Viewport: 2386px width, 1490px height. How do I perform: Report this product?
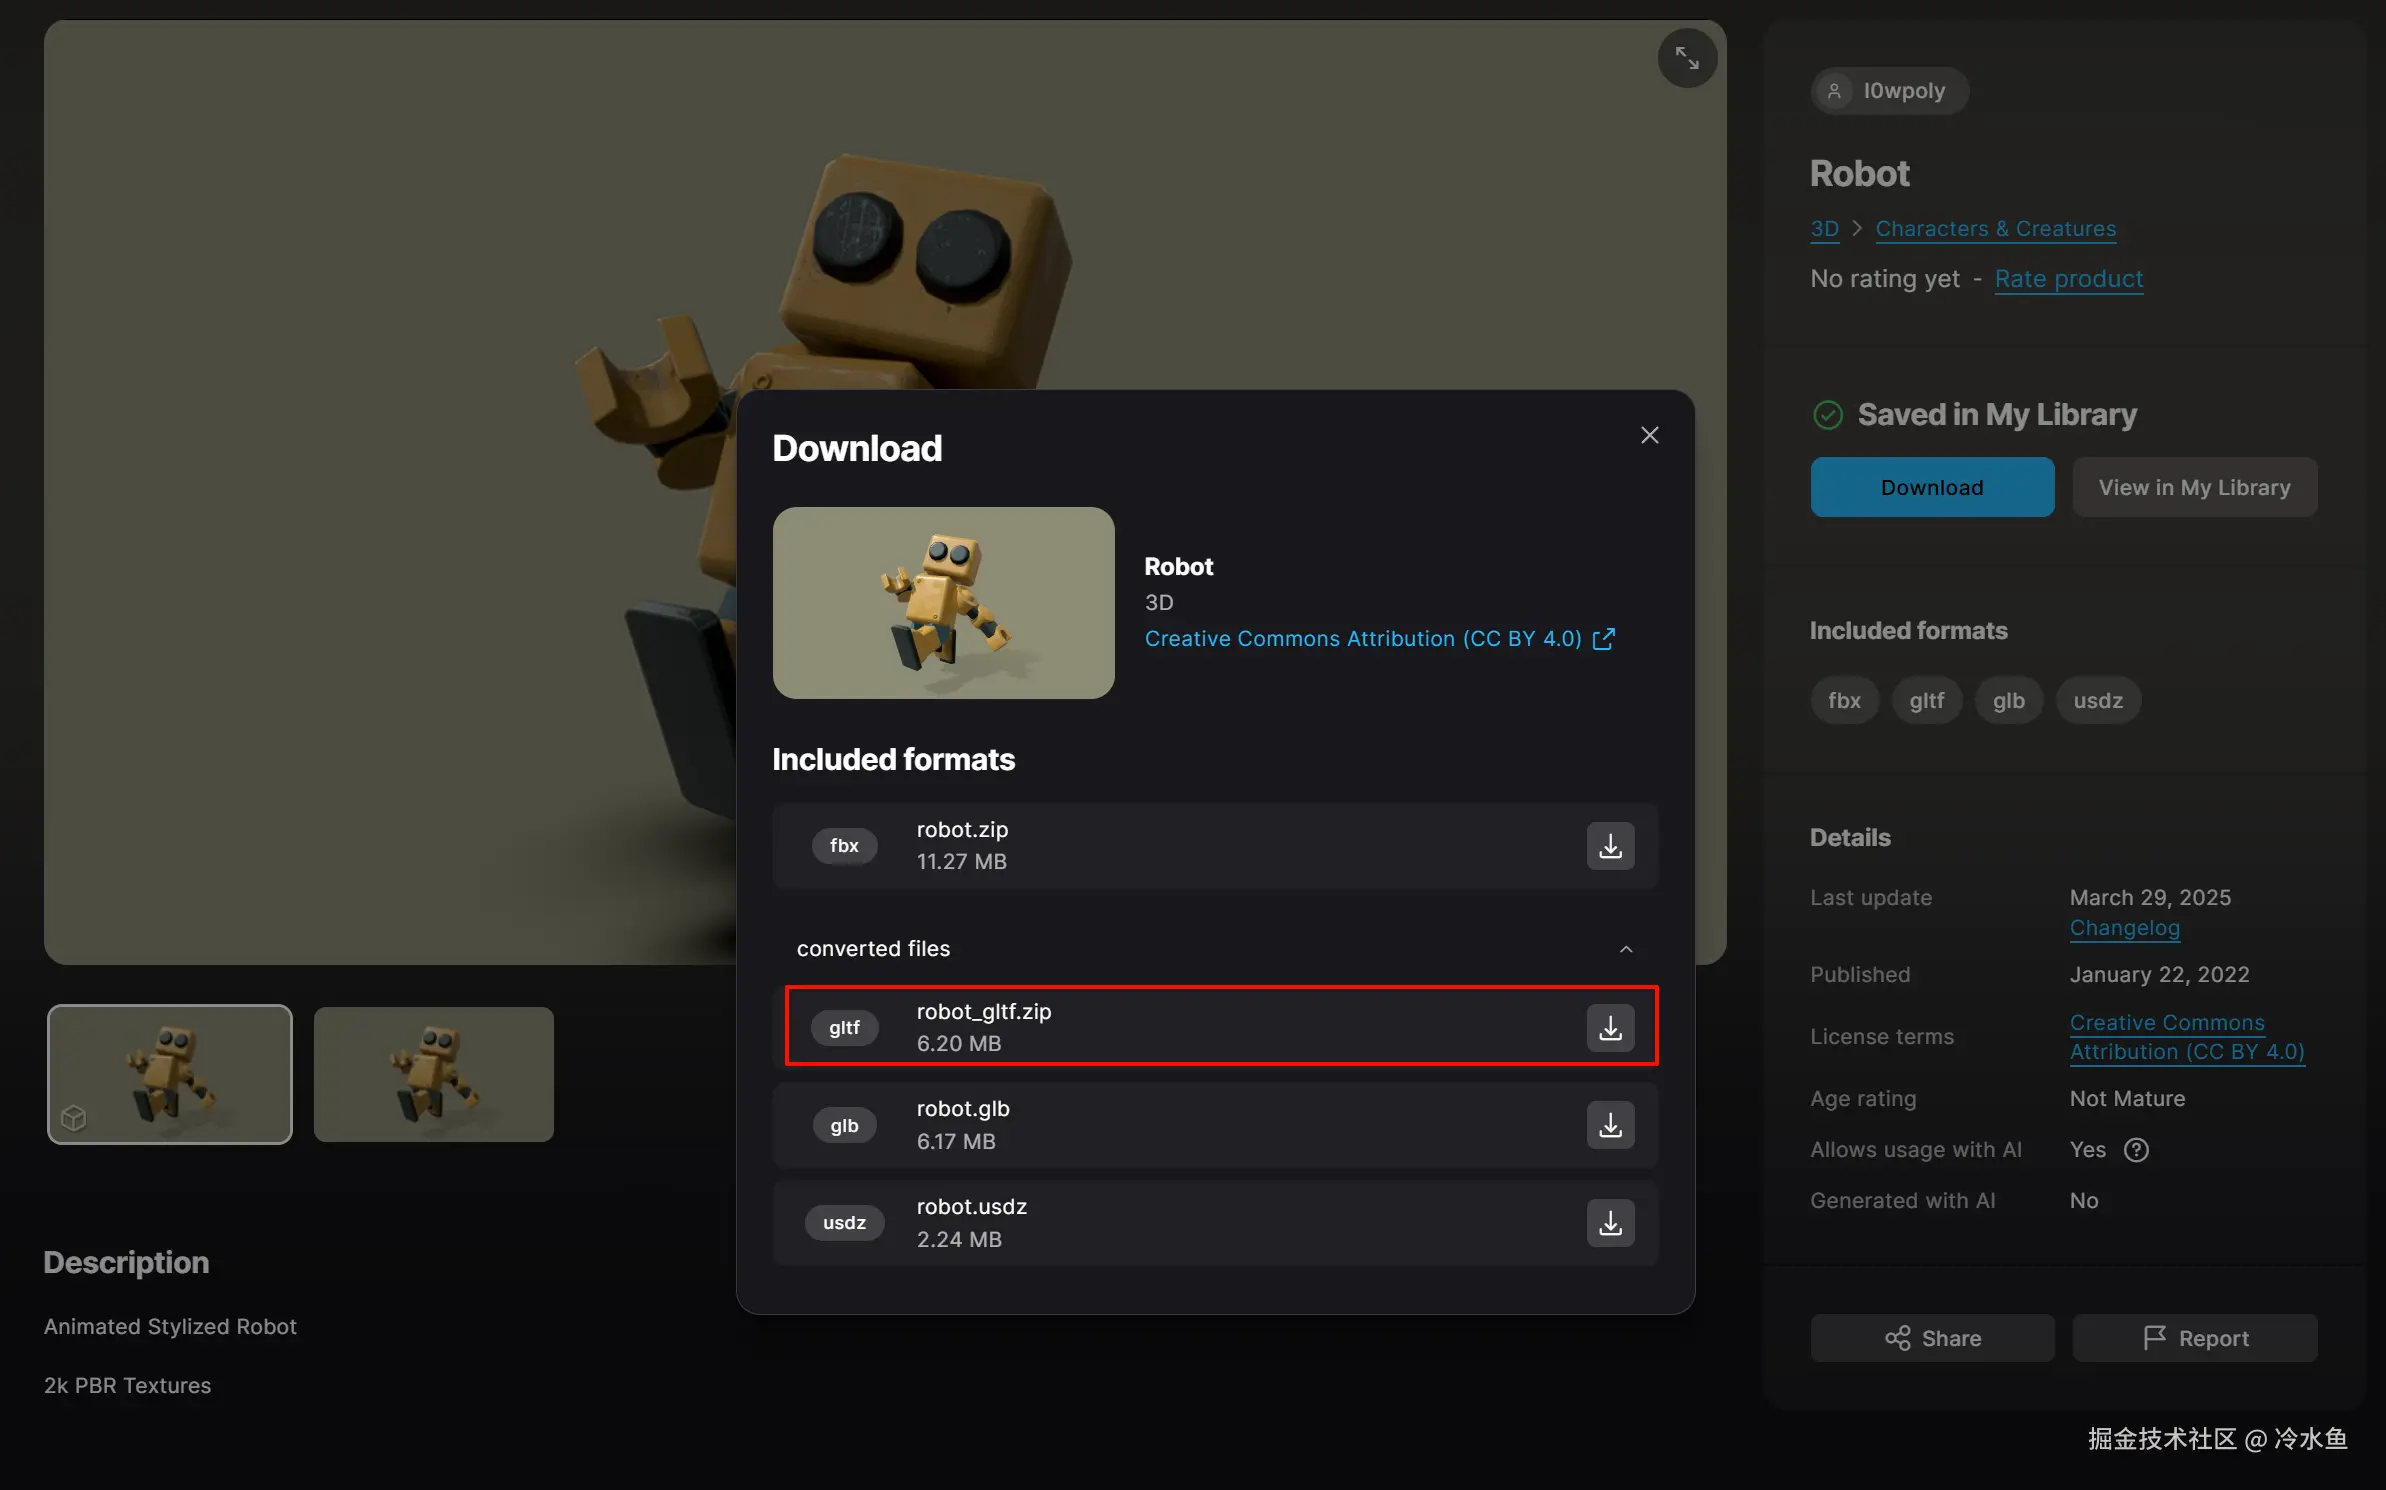2194,1338
